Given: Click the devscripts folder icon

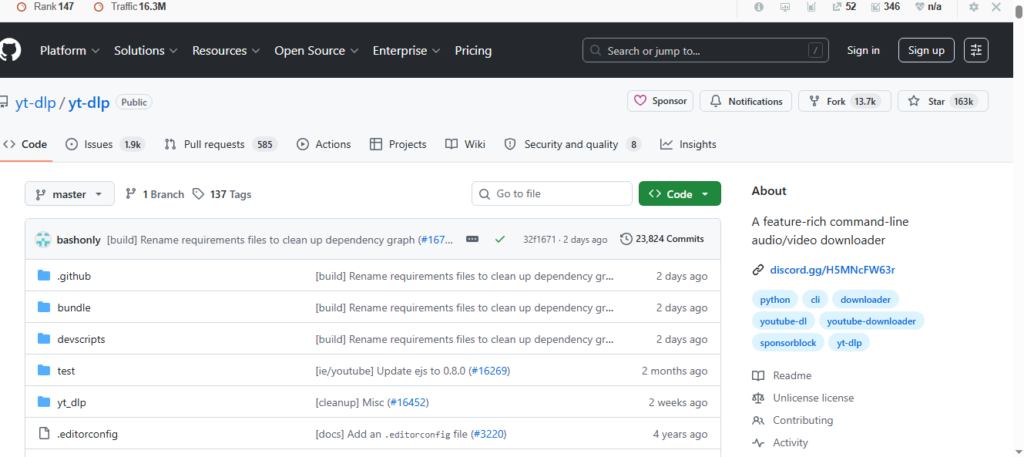Looking at the screenshot, I should tap(44, 339).
